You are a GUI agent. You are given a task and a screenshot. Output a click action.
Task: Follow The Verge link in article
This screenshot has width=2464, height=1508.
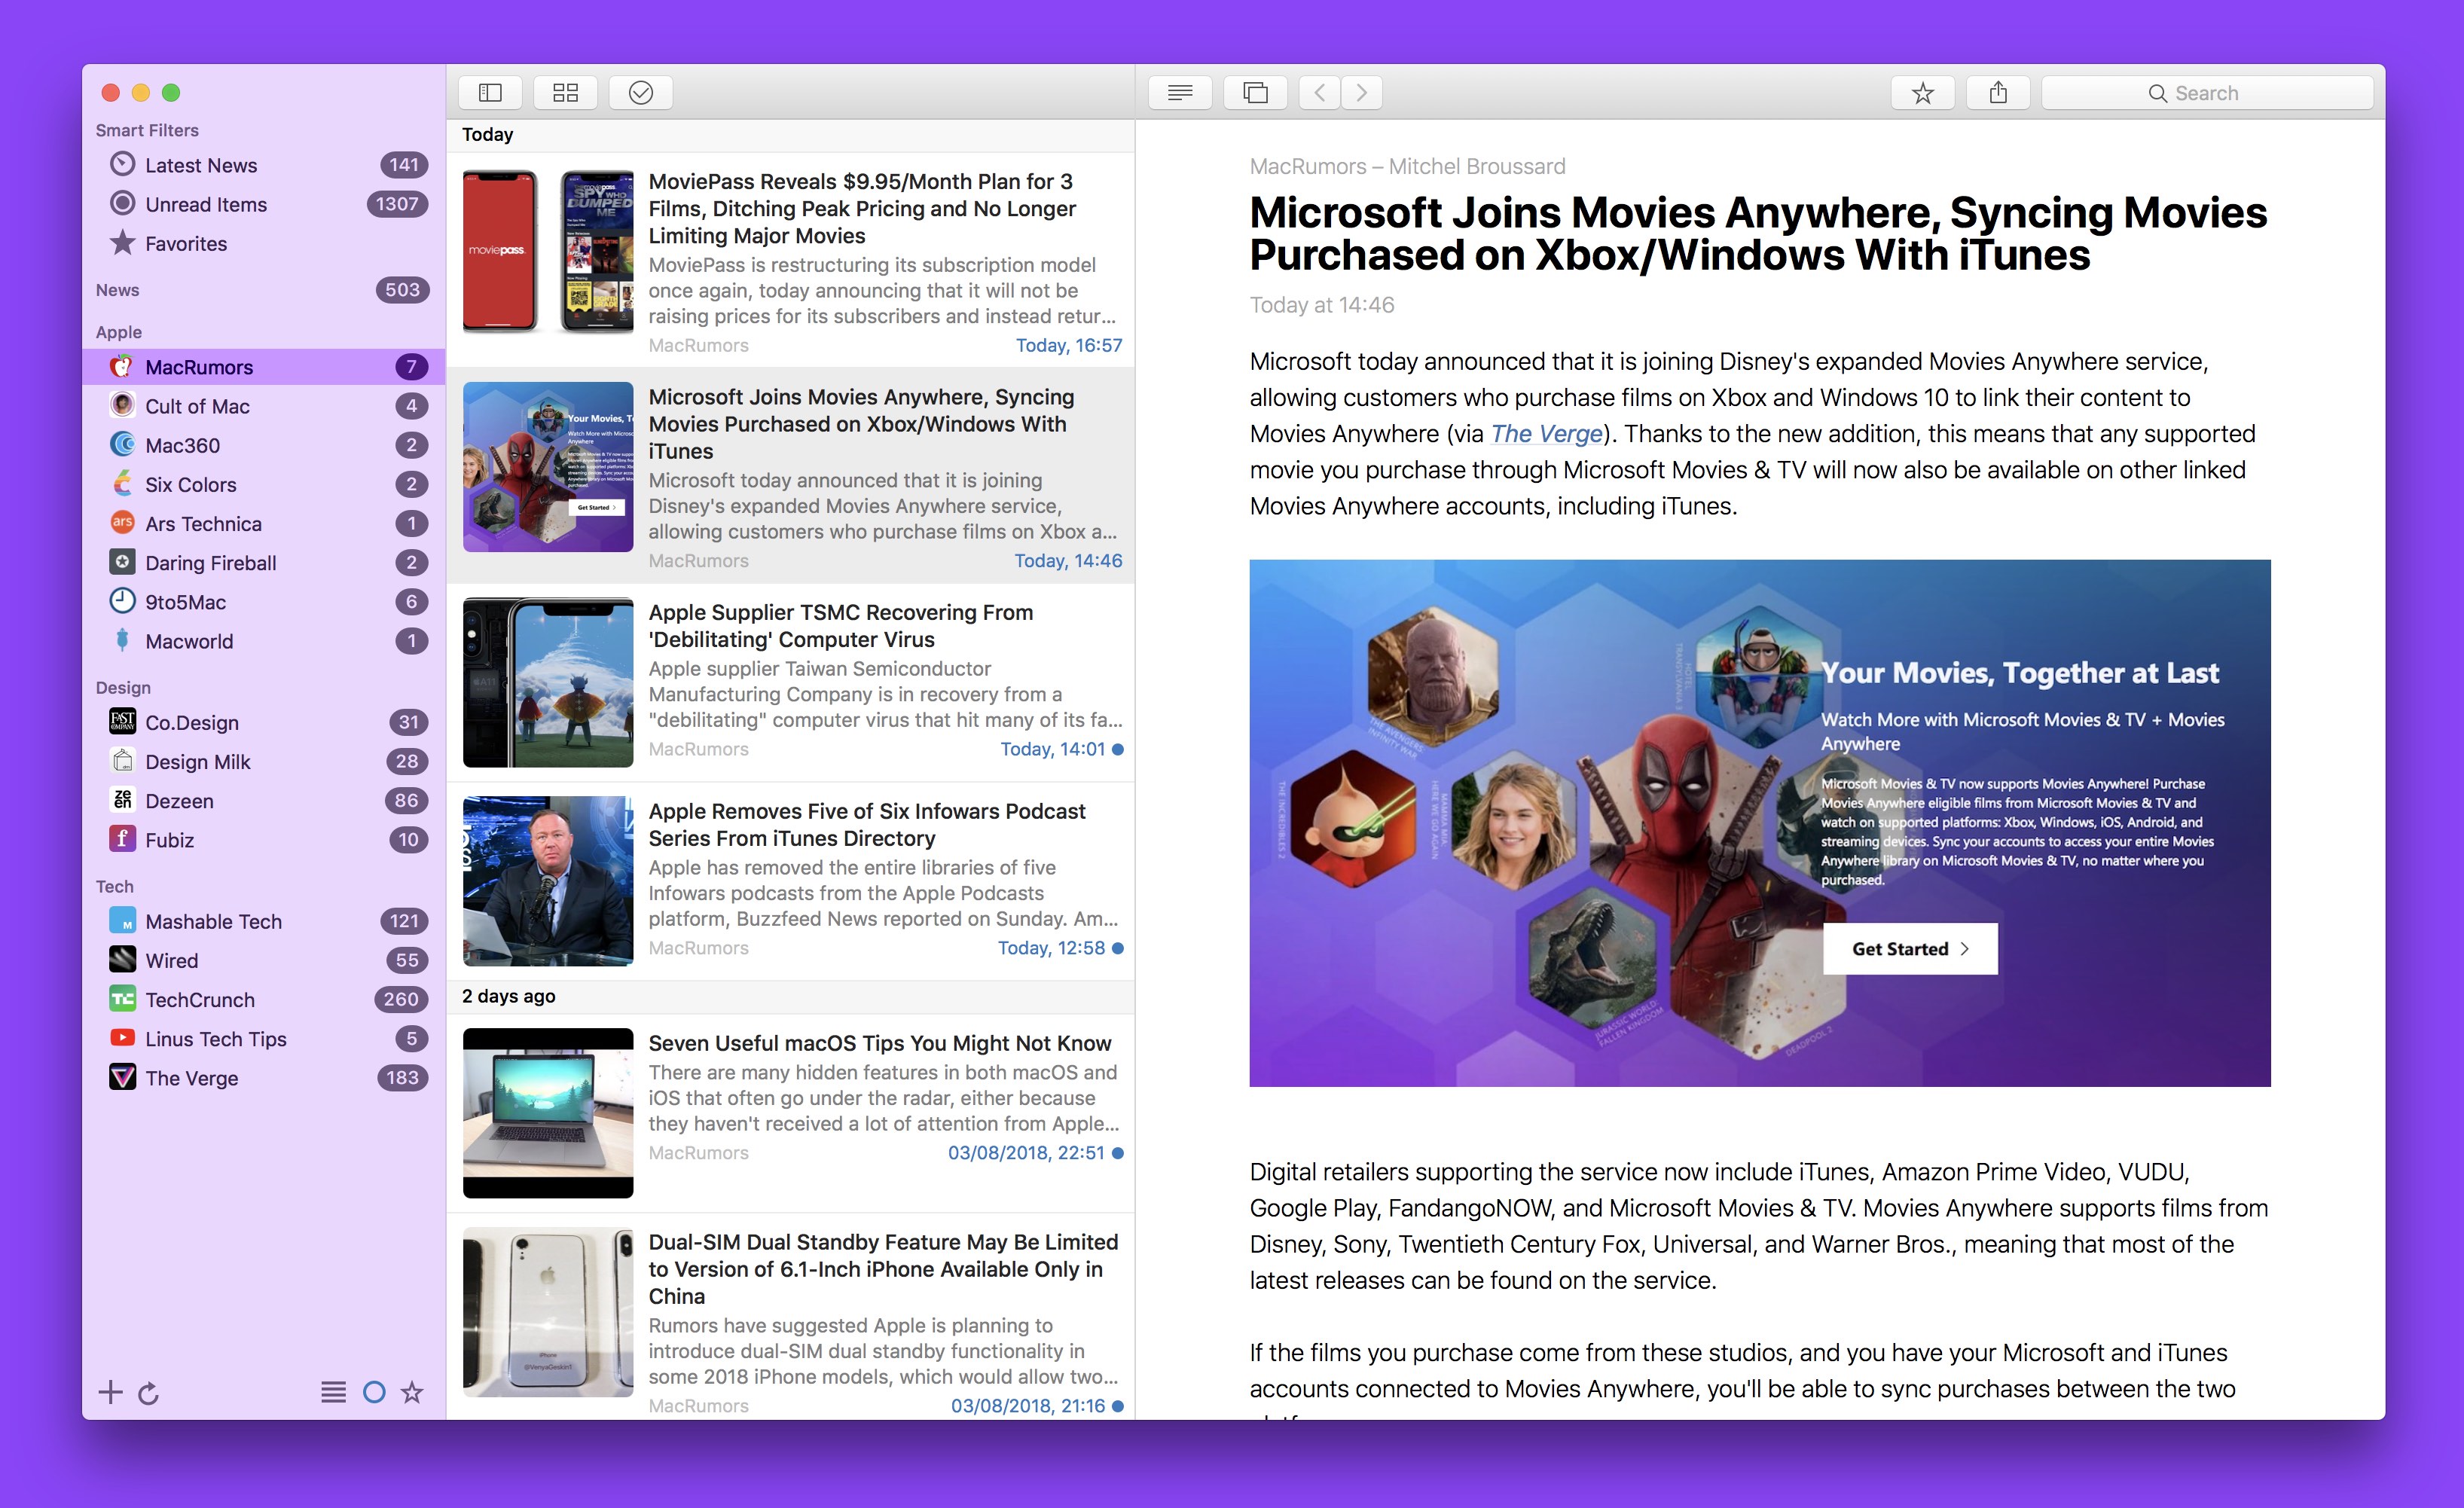1546,434
